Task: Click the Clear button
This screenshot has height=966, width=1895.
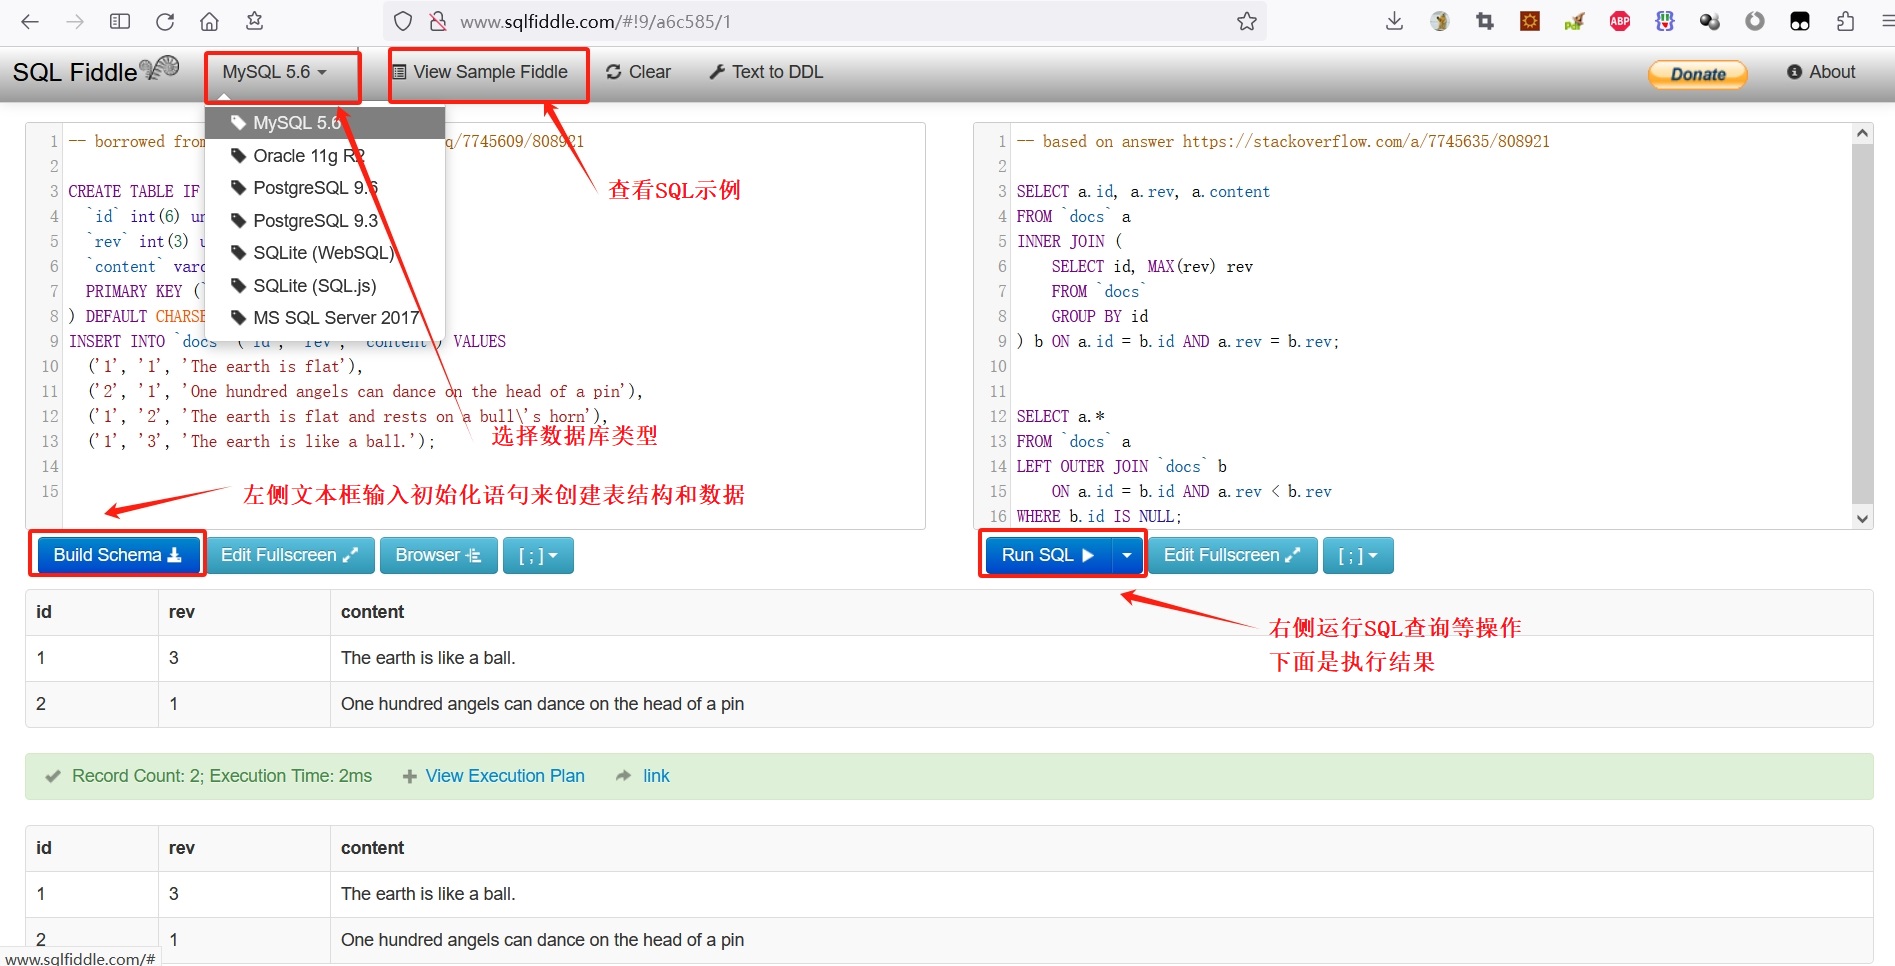Action: tap(638, 72)
